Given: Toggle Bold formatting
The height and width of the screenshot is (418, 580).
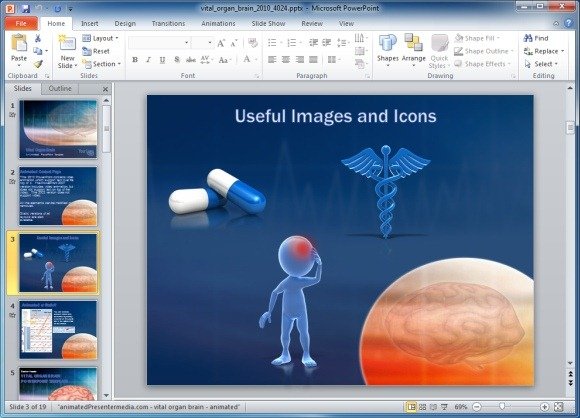Looking at the screenshot, I should (x=135, y=60).
